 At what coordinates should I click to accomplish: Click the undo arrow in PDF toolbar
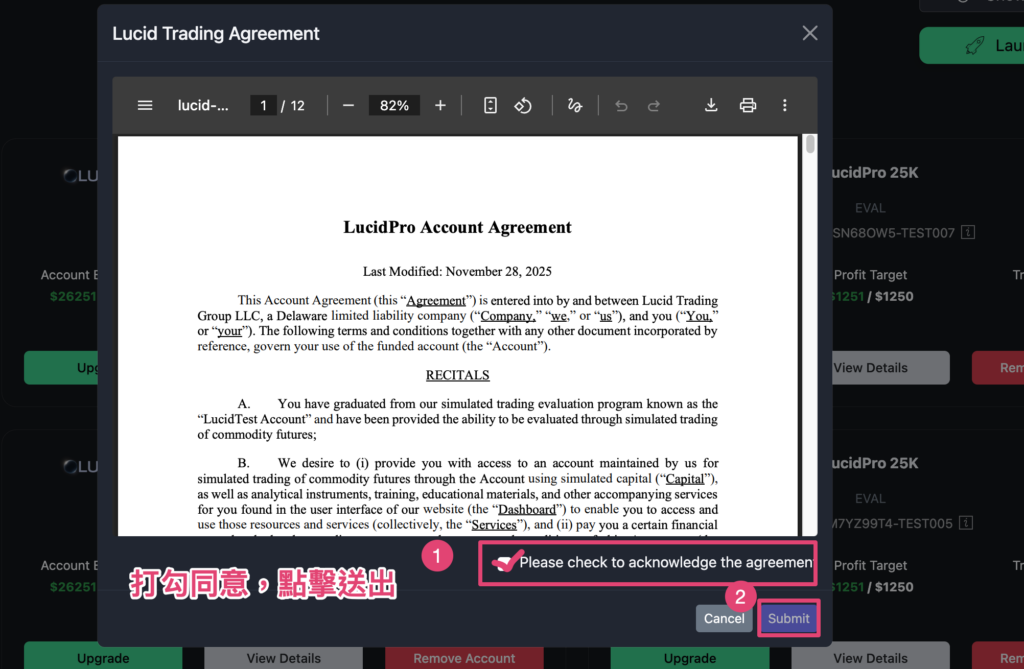[x=621, y=105]
